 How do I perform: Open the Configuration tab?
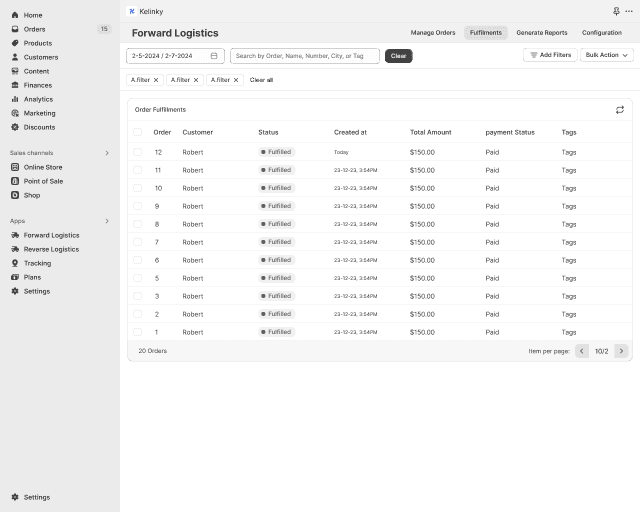click(602, 33)
